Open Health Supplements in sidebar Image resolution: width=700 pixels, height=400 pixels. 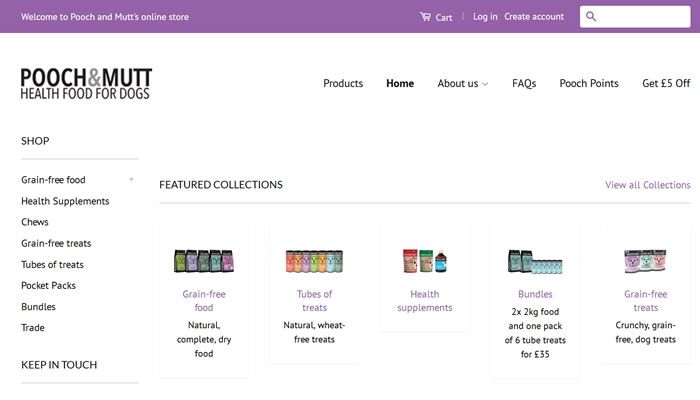(65, 201)
